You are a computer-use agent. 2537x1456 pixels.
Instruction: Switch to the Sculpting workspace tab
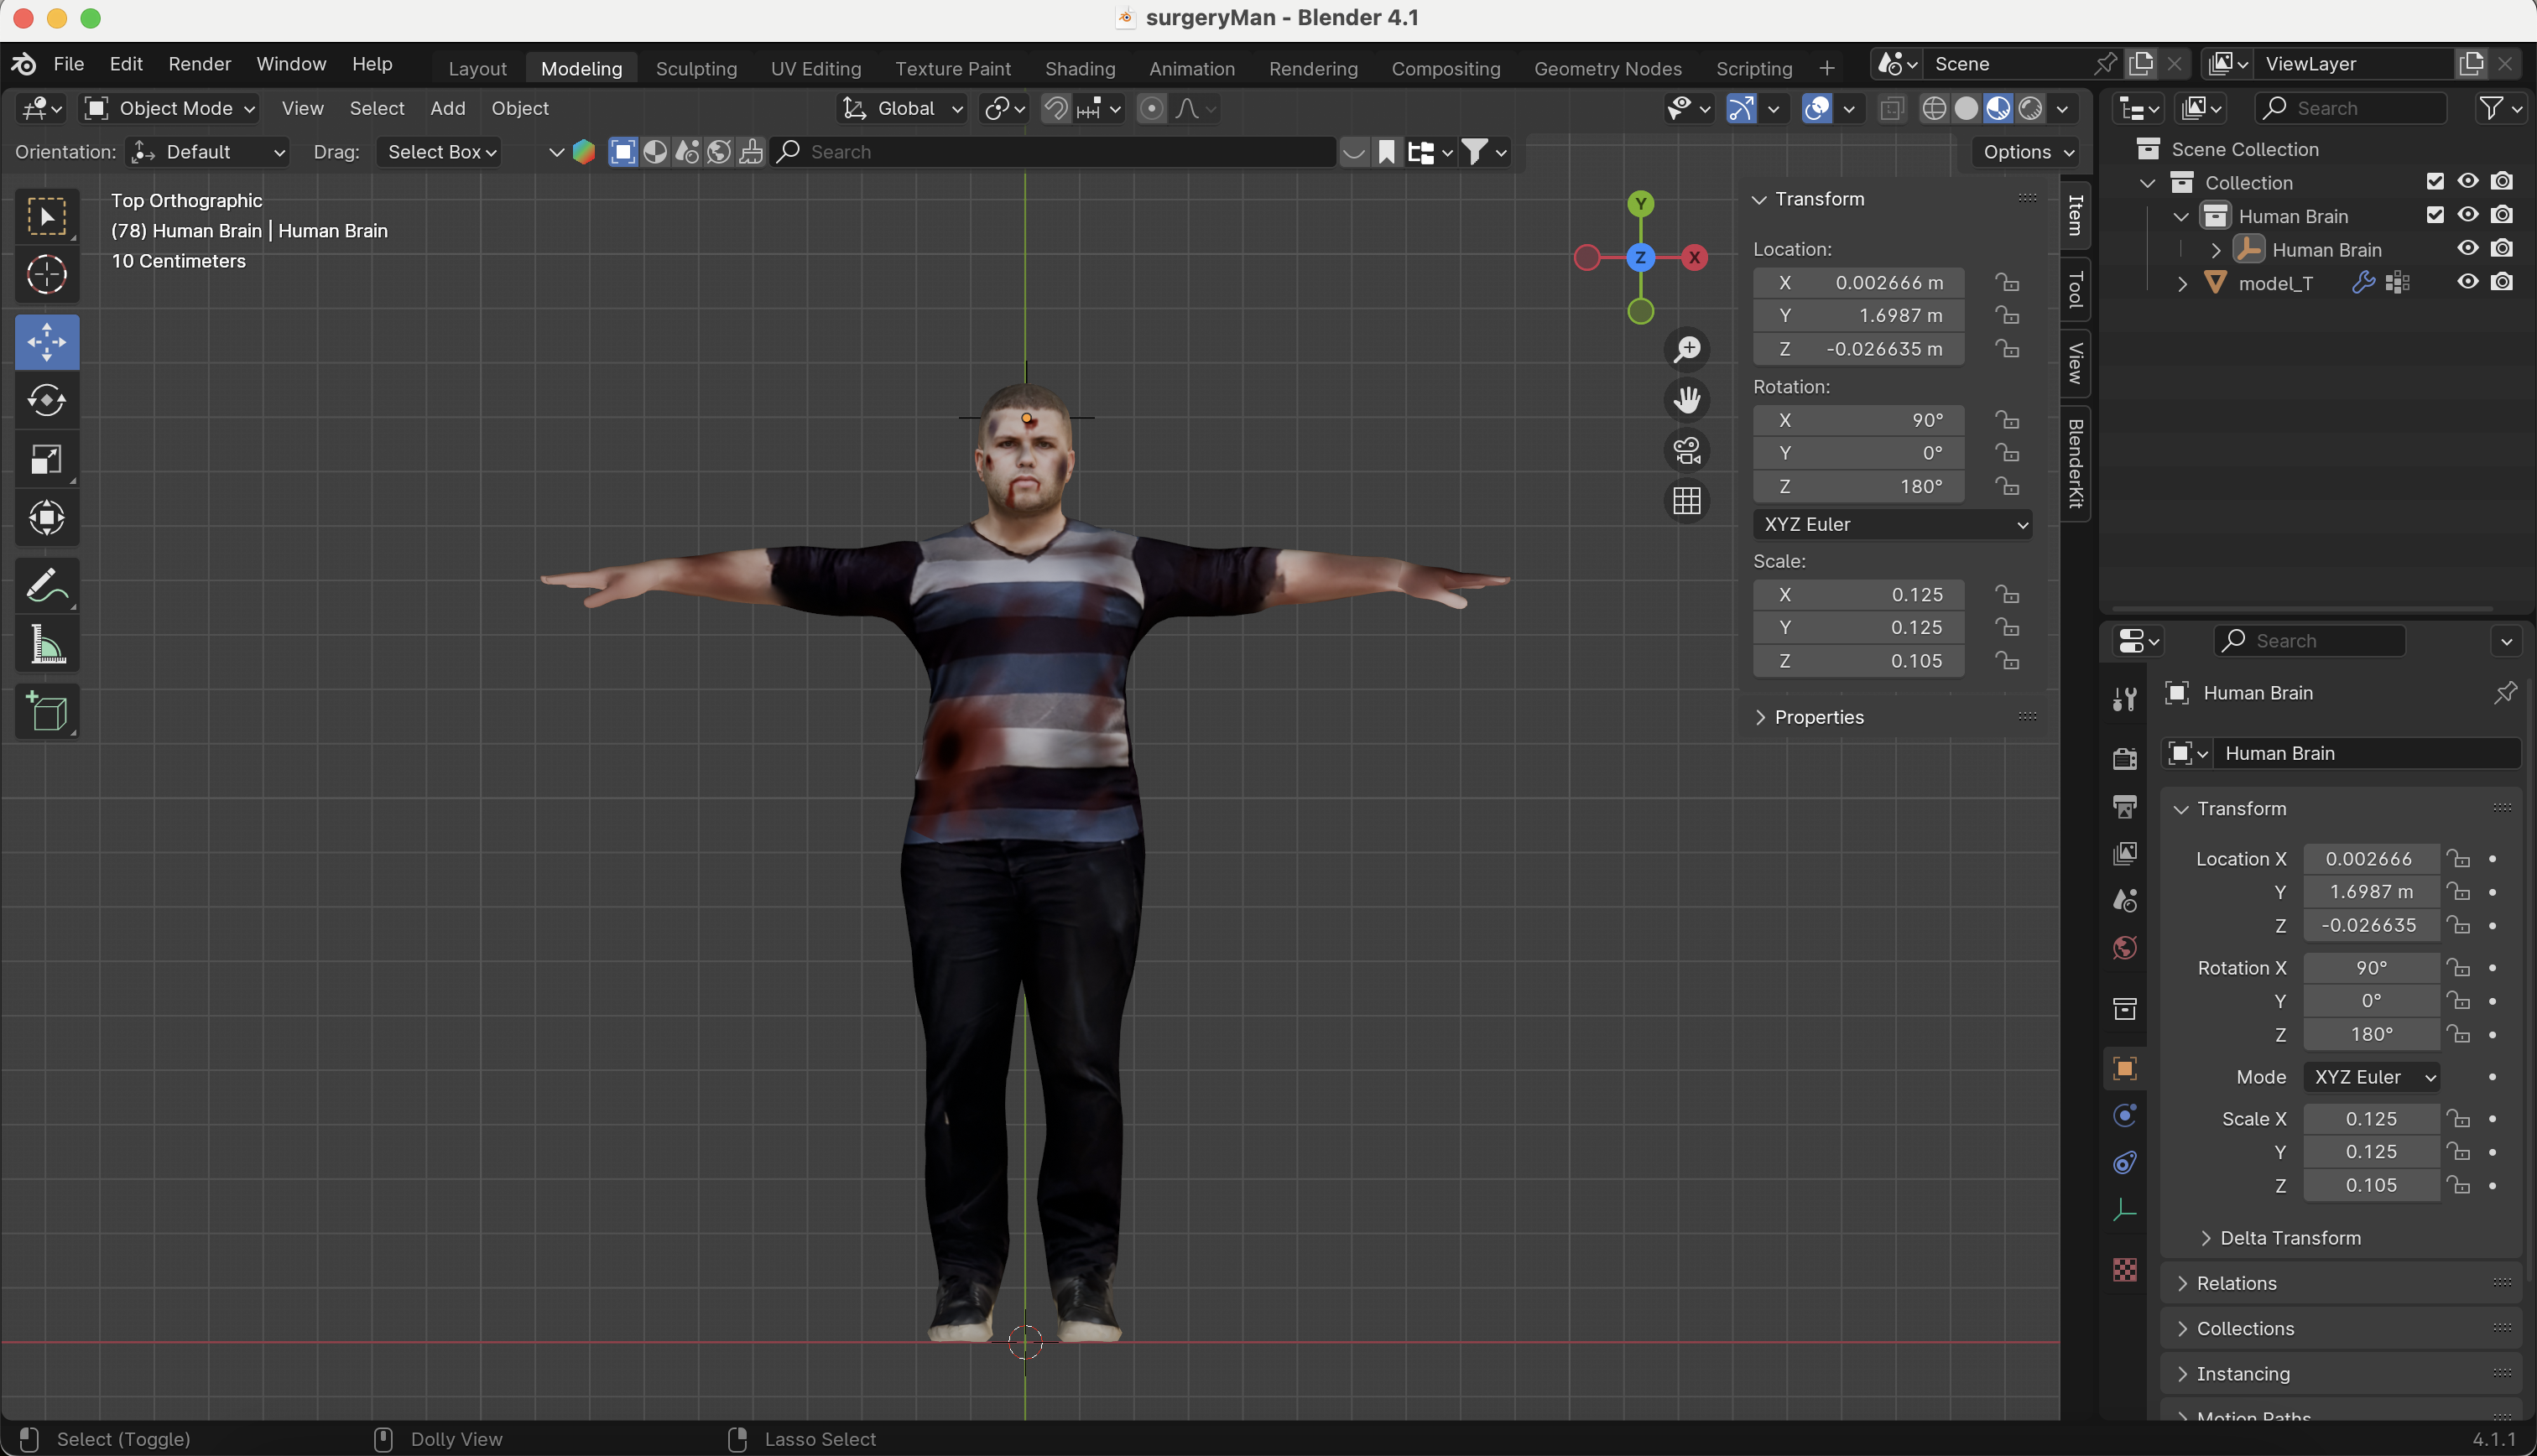(696, 68)
